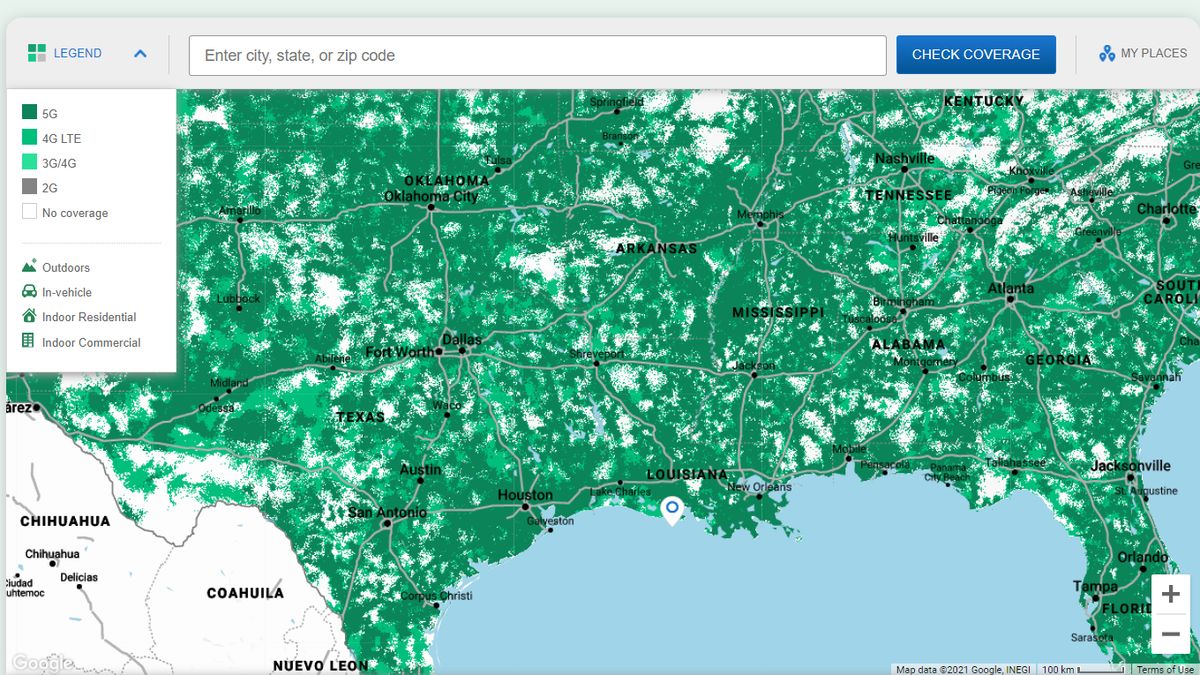Click the Fort Worth label on map
The height and width of the screenshot is (675, 1200).
tap(400, 352)
